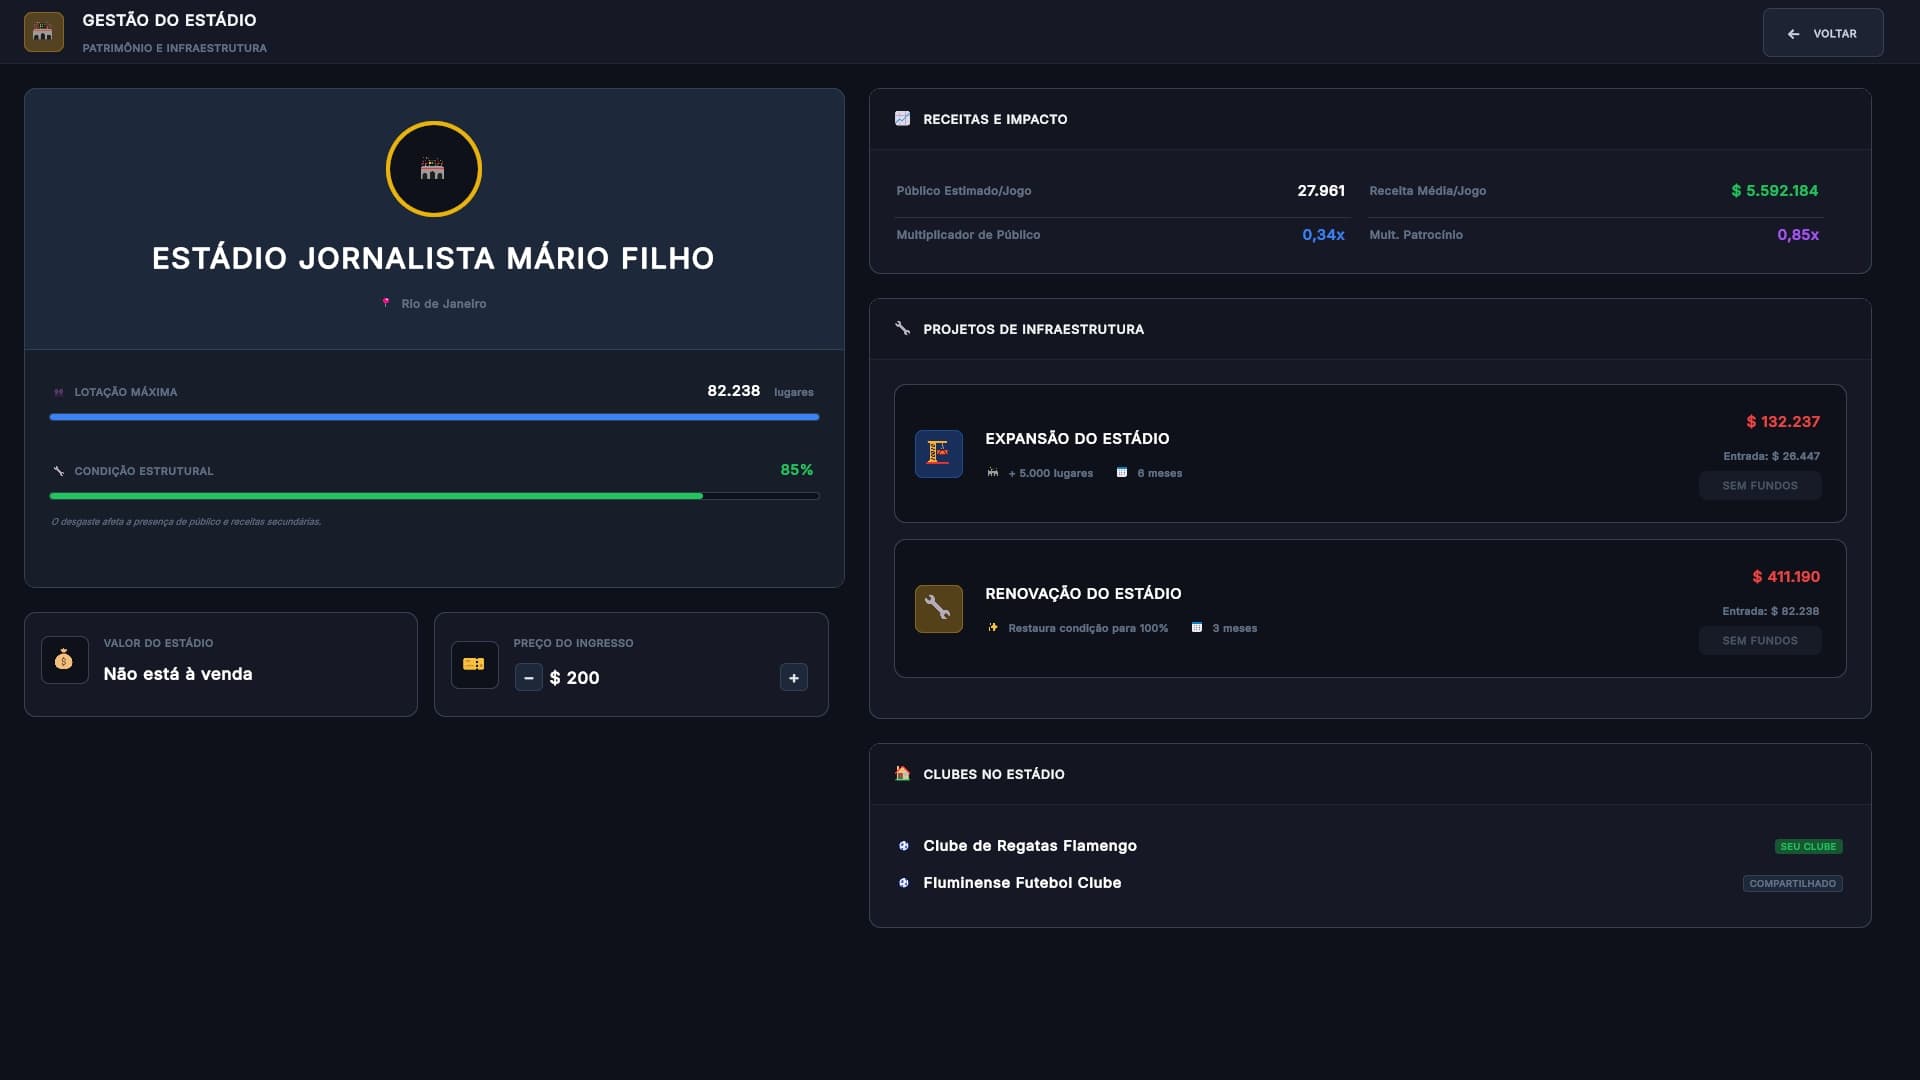Click the green Condição Estrutural progress bar

434,496
